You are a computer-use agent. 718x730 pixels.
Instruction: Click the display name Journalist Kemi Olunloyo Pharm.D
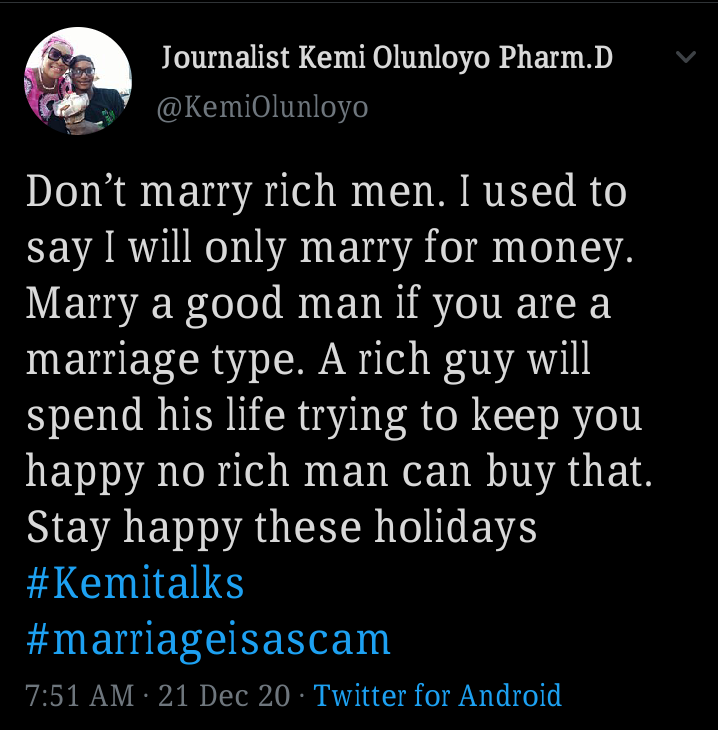coord(387,58)
